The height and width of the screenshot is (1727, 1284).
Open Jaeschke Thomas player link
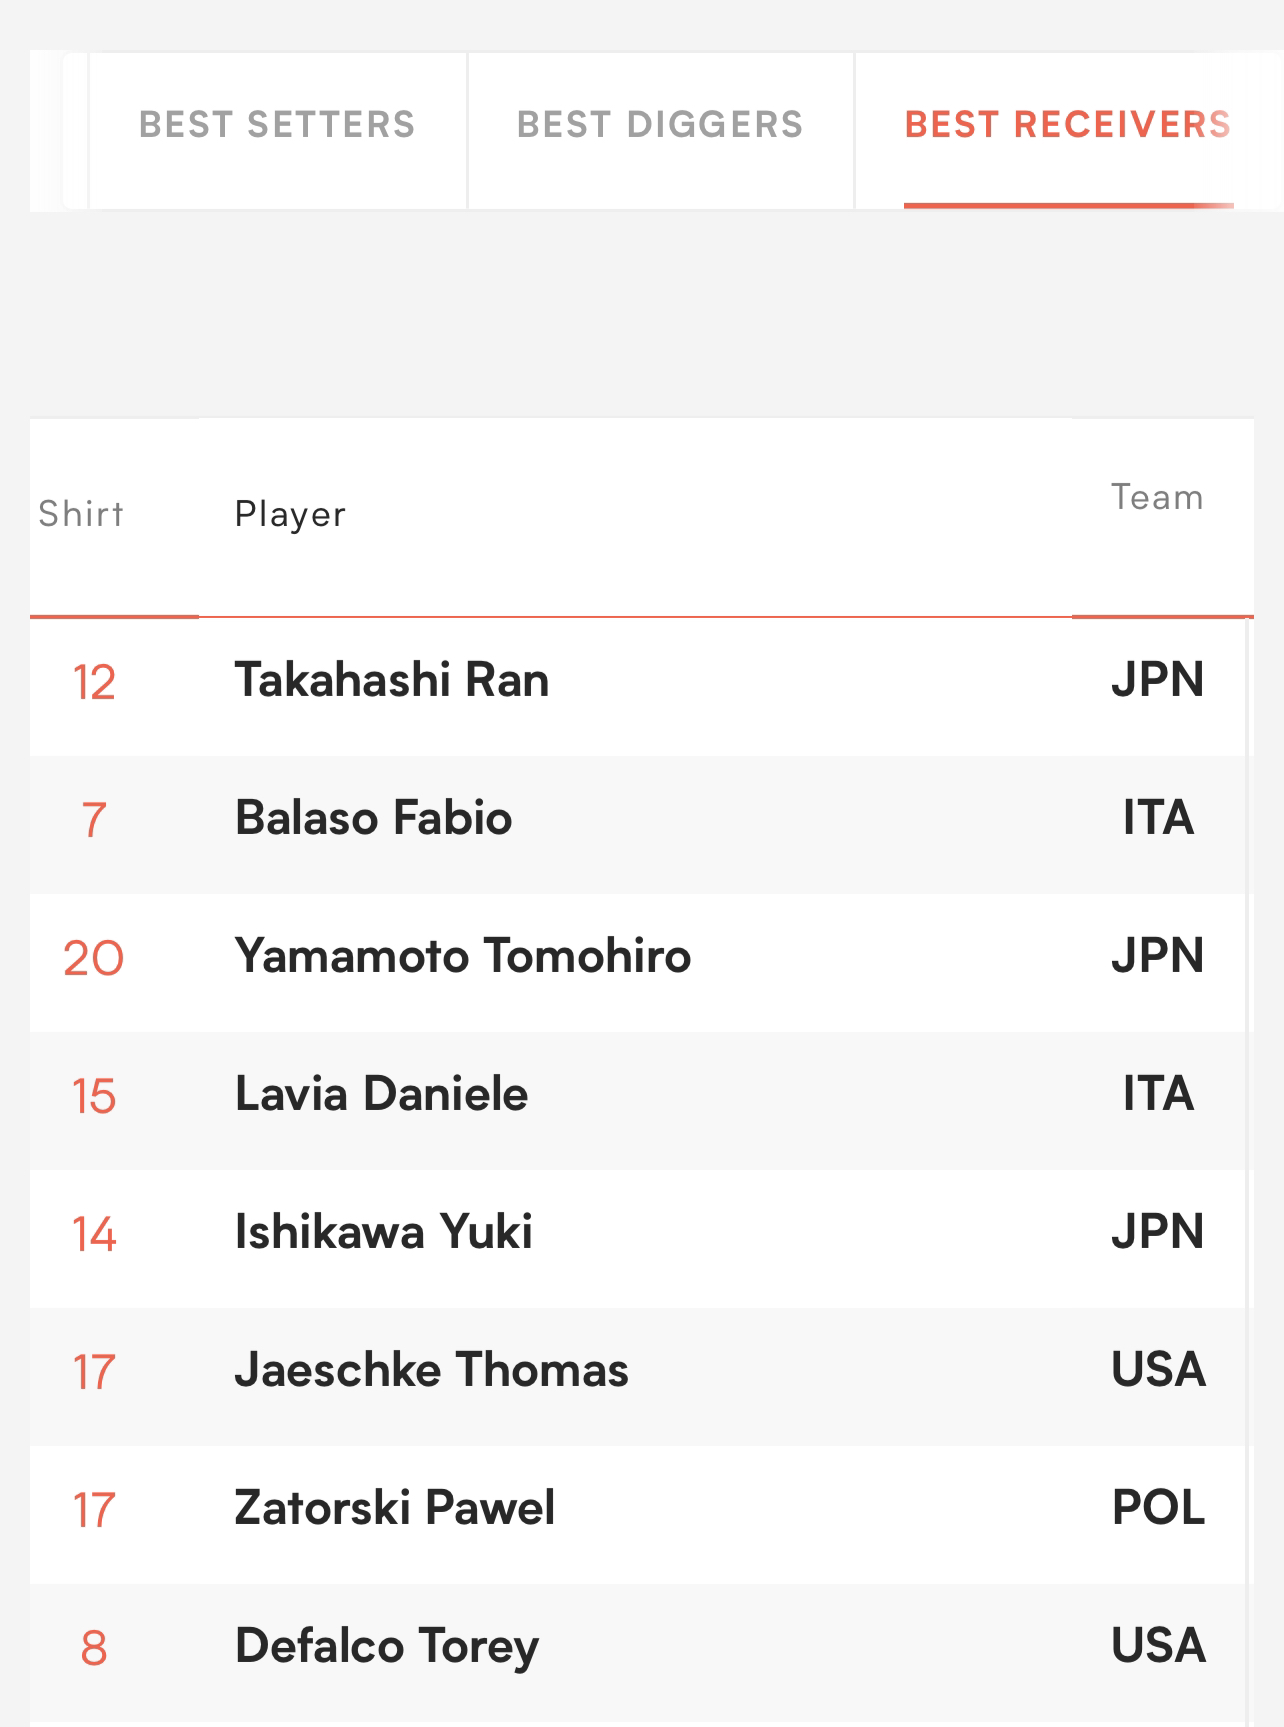pyautogui.click(x=431, y=1370)
